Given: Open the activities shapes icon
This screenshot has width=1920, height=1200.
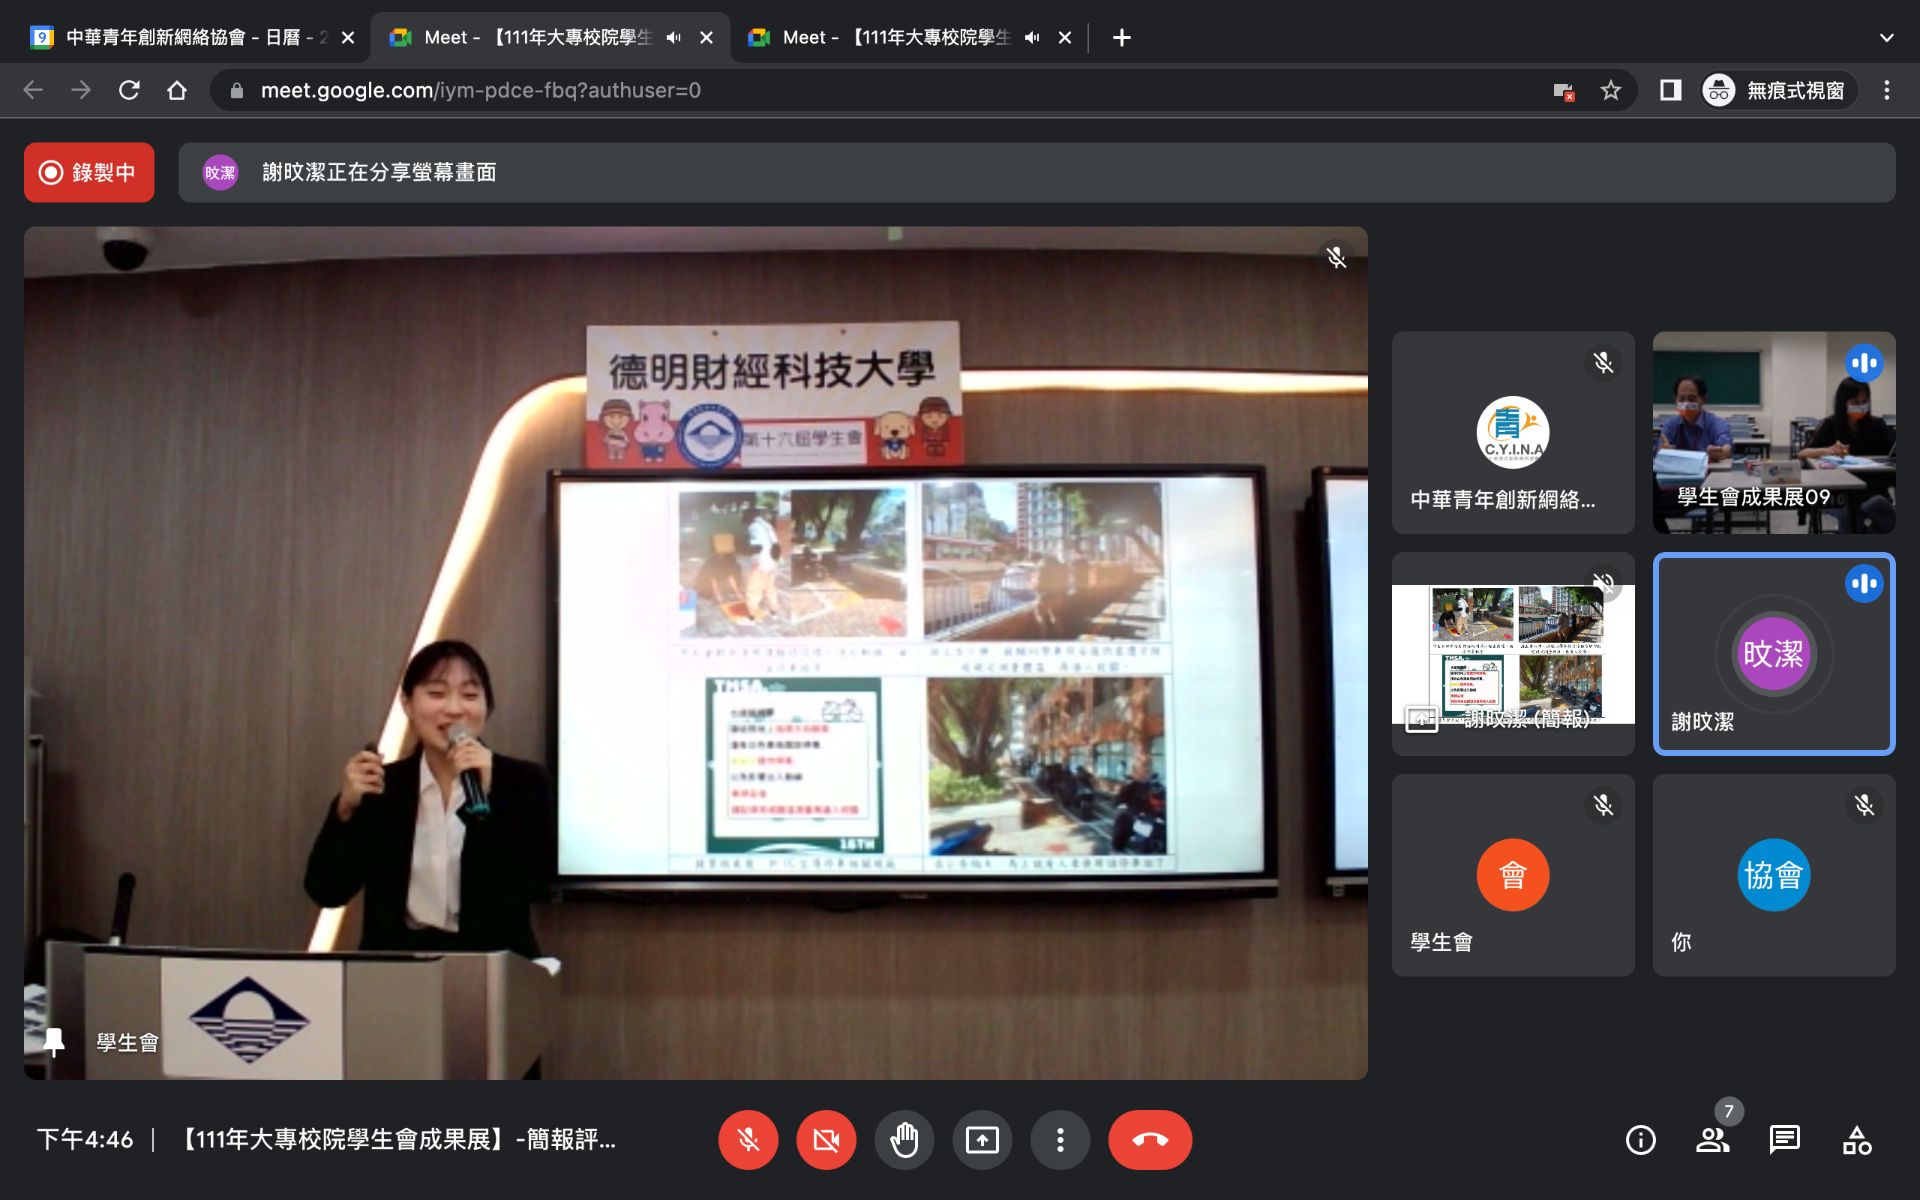Looking at the screenshot, I should pyautogui.click(x=1857, y=1140).
